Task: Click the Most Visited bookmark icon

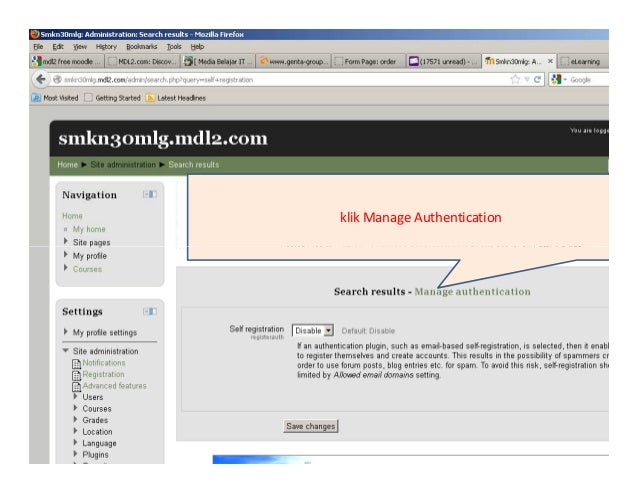Action: pyautogui.click(x=36, y=98)
